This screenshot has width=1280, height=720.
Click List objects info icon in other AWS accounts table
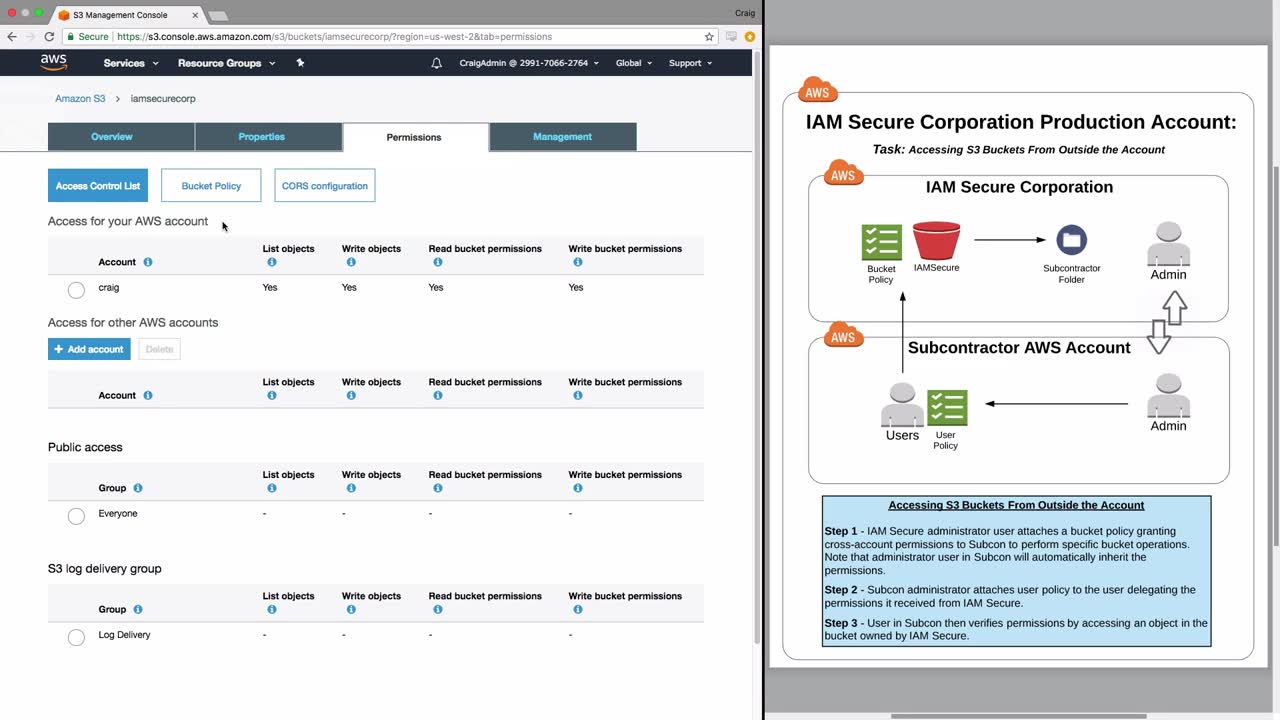271,395
